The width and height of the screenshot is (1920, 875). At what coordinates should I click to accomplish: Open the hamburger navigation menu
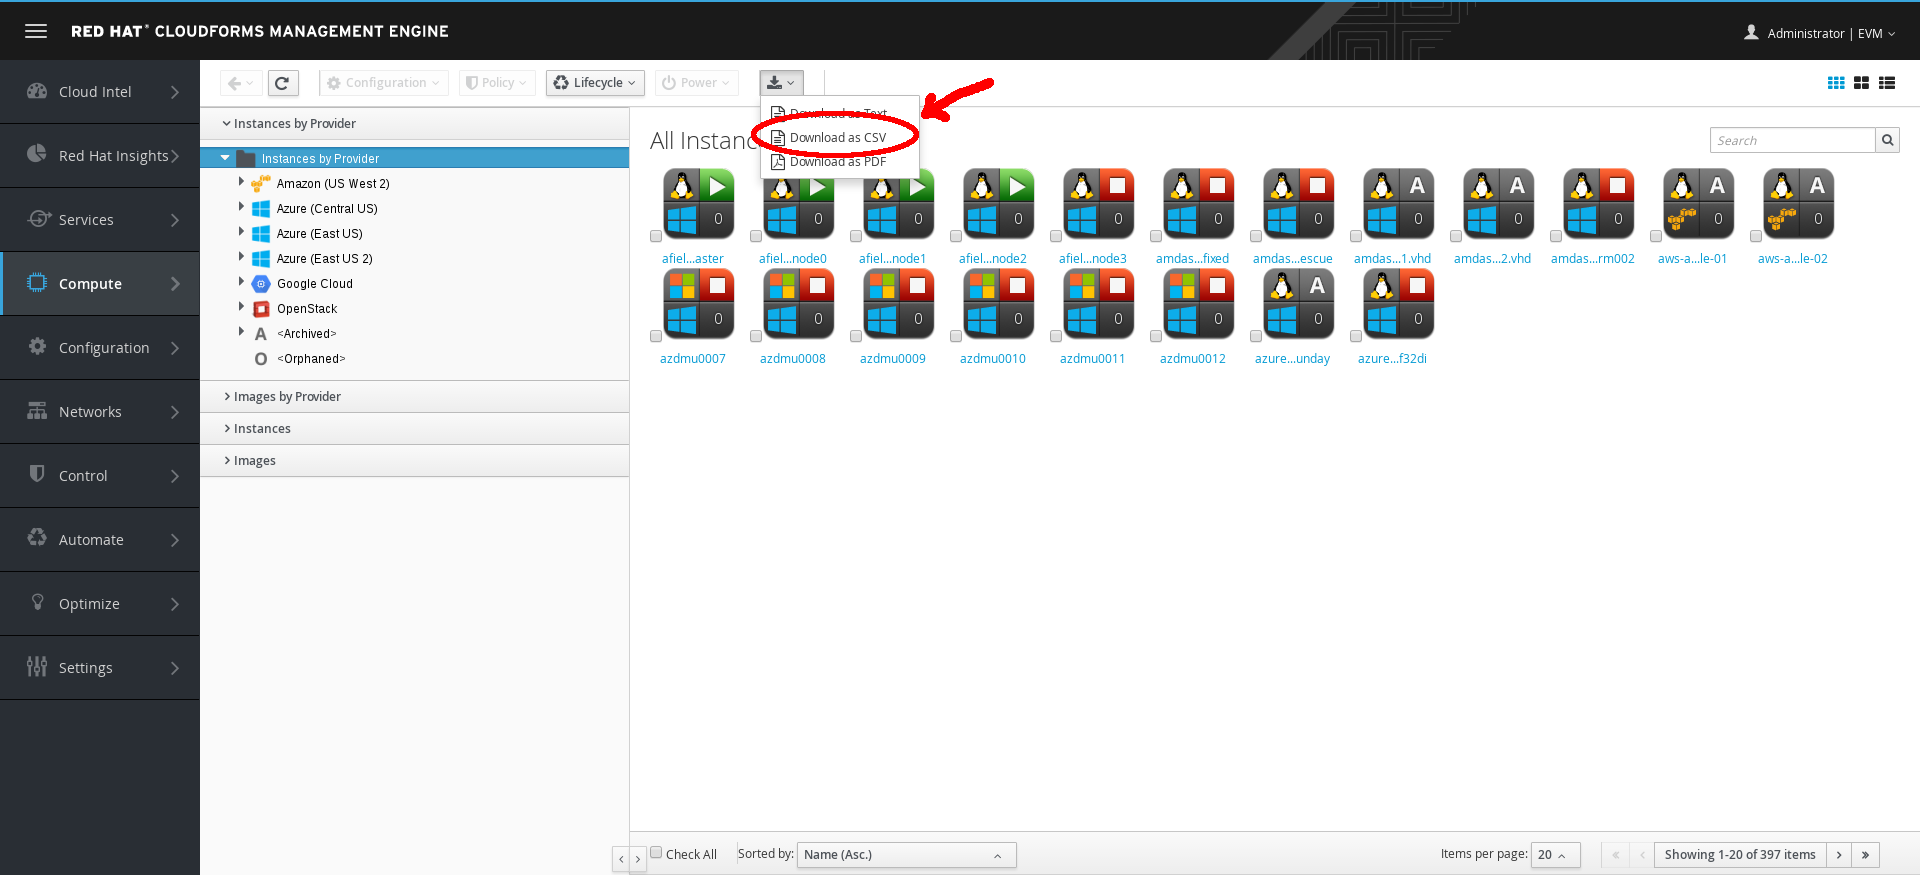(36, 31)
